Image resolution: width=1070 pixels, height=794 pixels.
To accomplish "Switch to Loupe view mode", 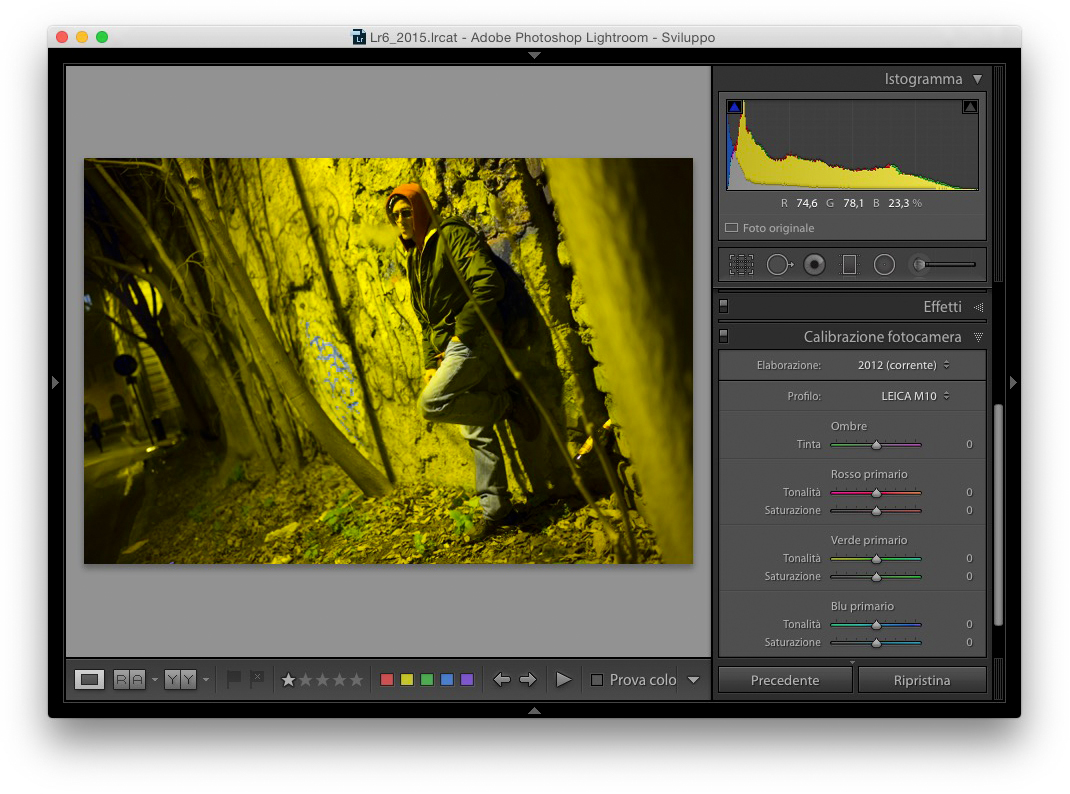I will click(90, 680).
